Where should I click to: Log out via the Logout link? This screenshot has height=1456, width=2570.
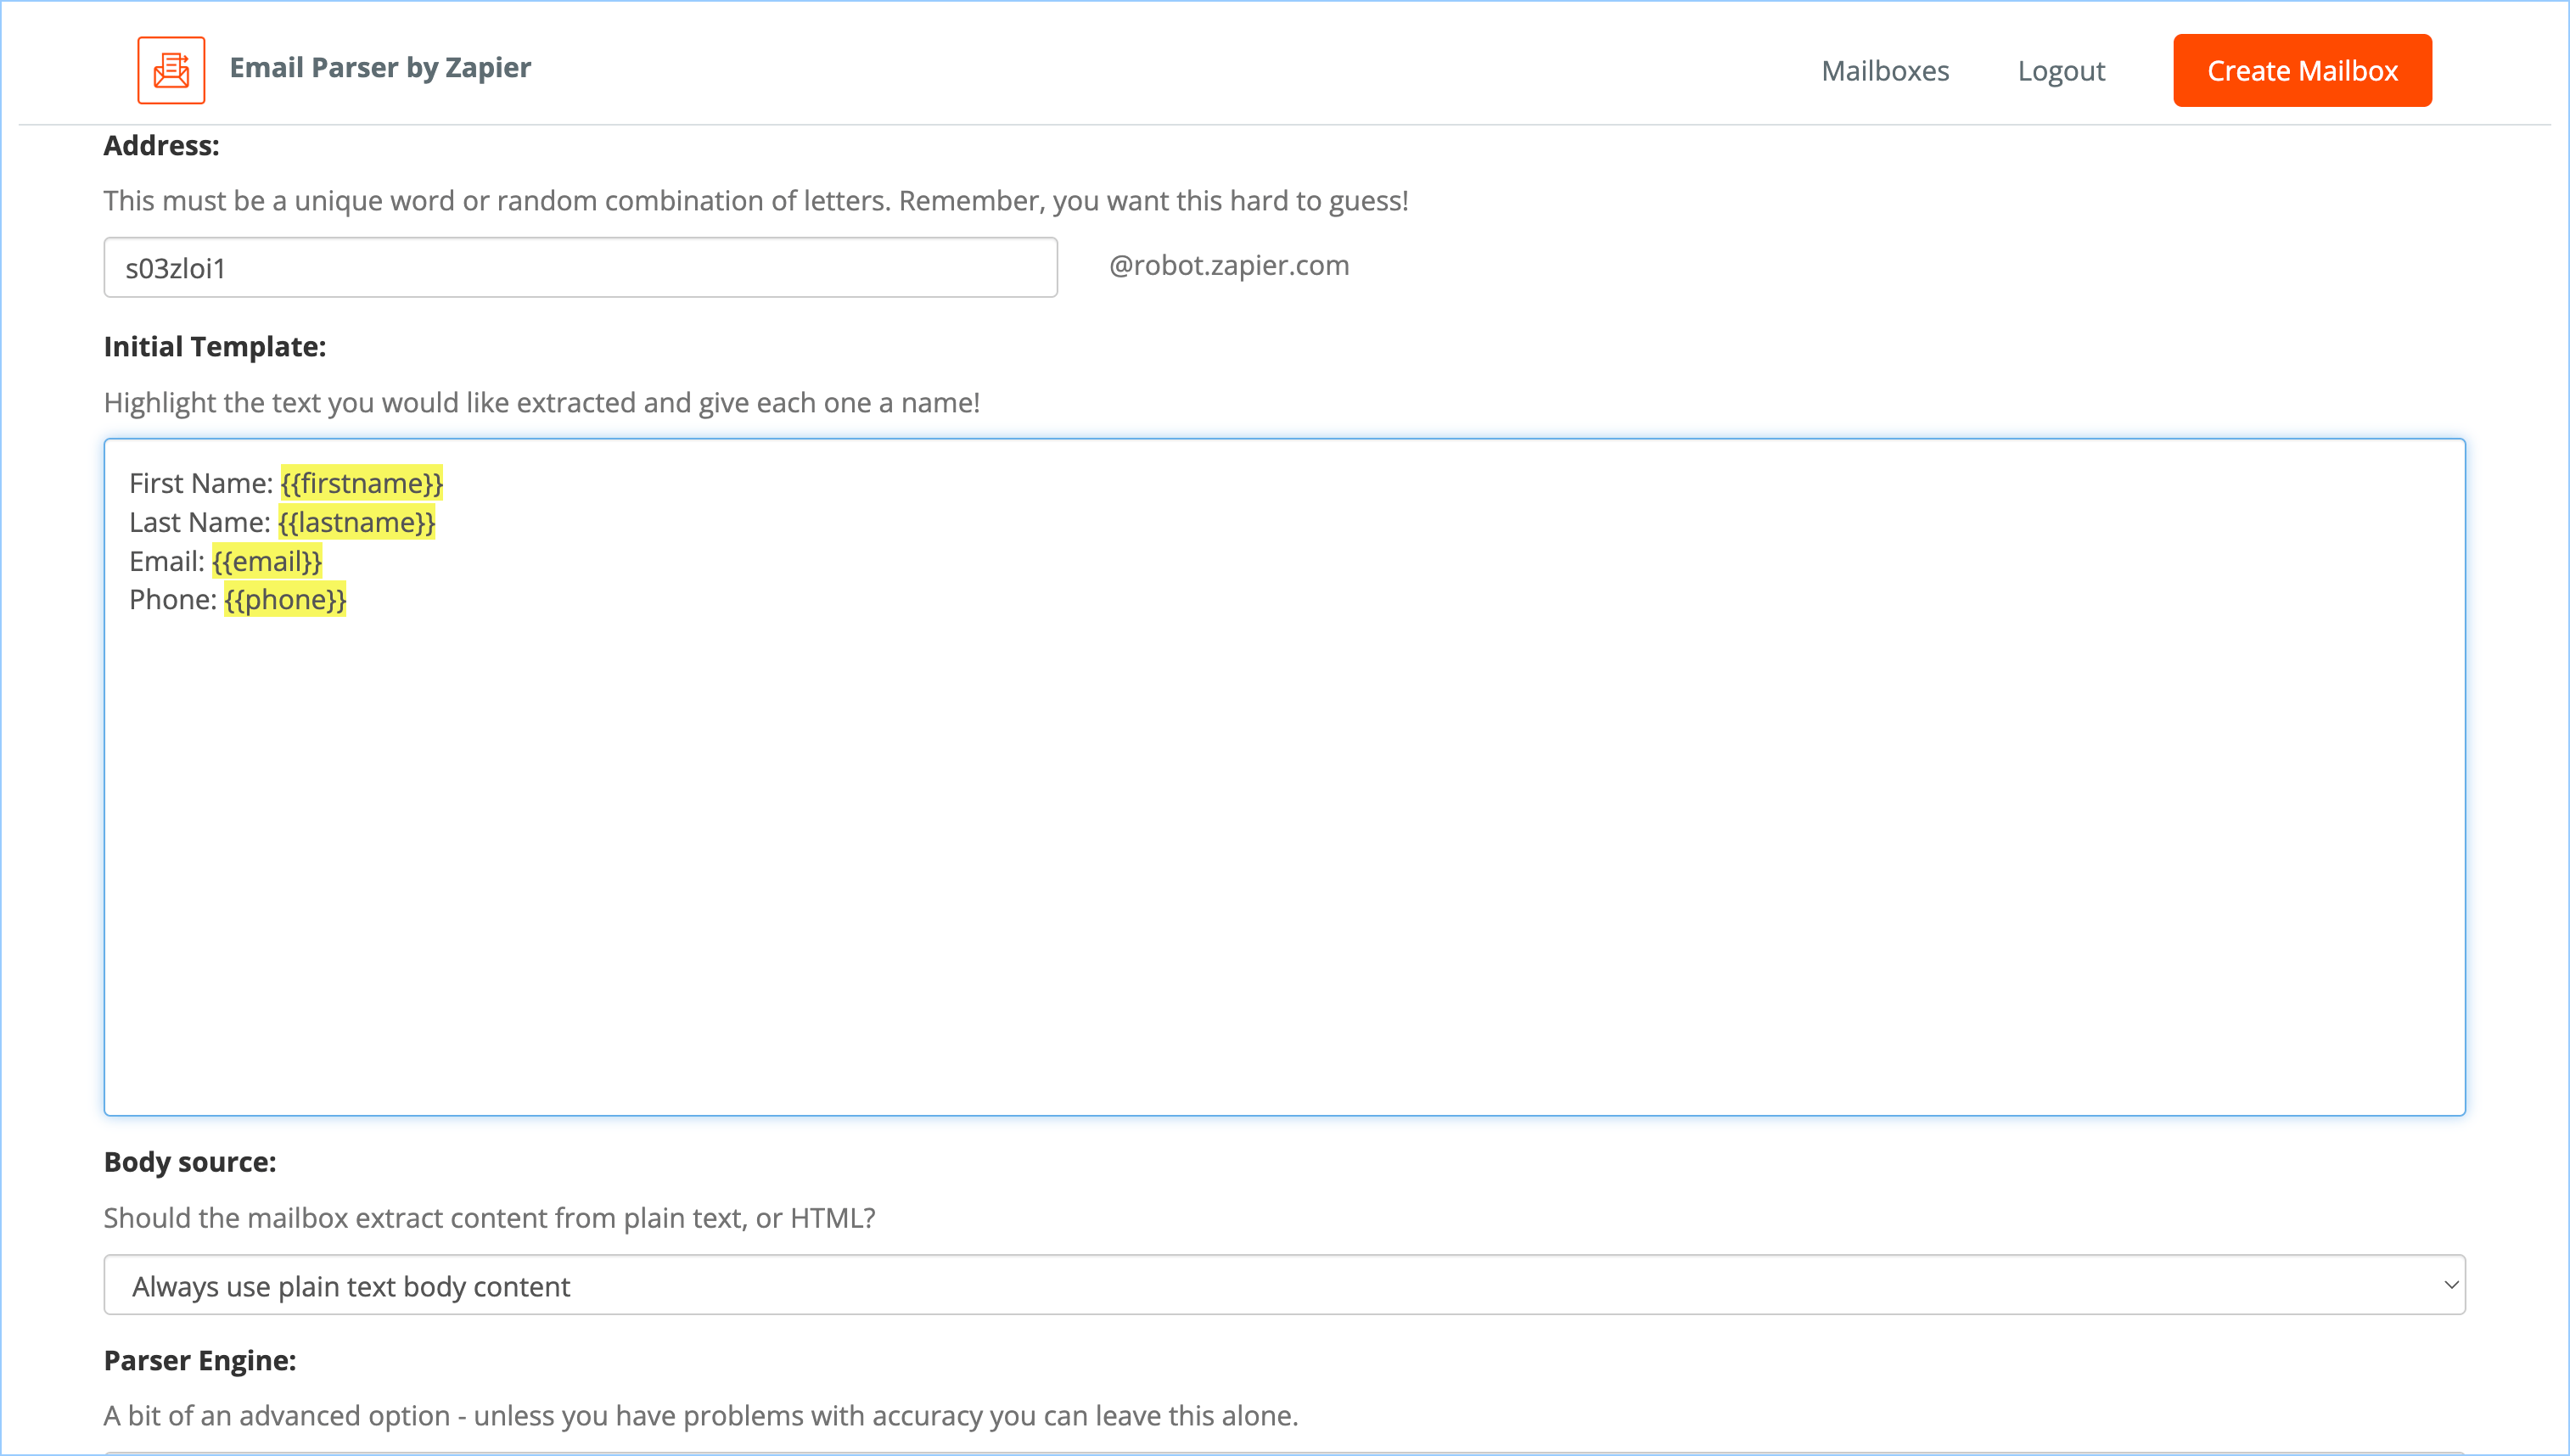(x=2061, y=71)
